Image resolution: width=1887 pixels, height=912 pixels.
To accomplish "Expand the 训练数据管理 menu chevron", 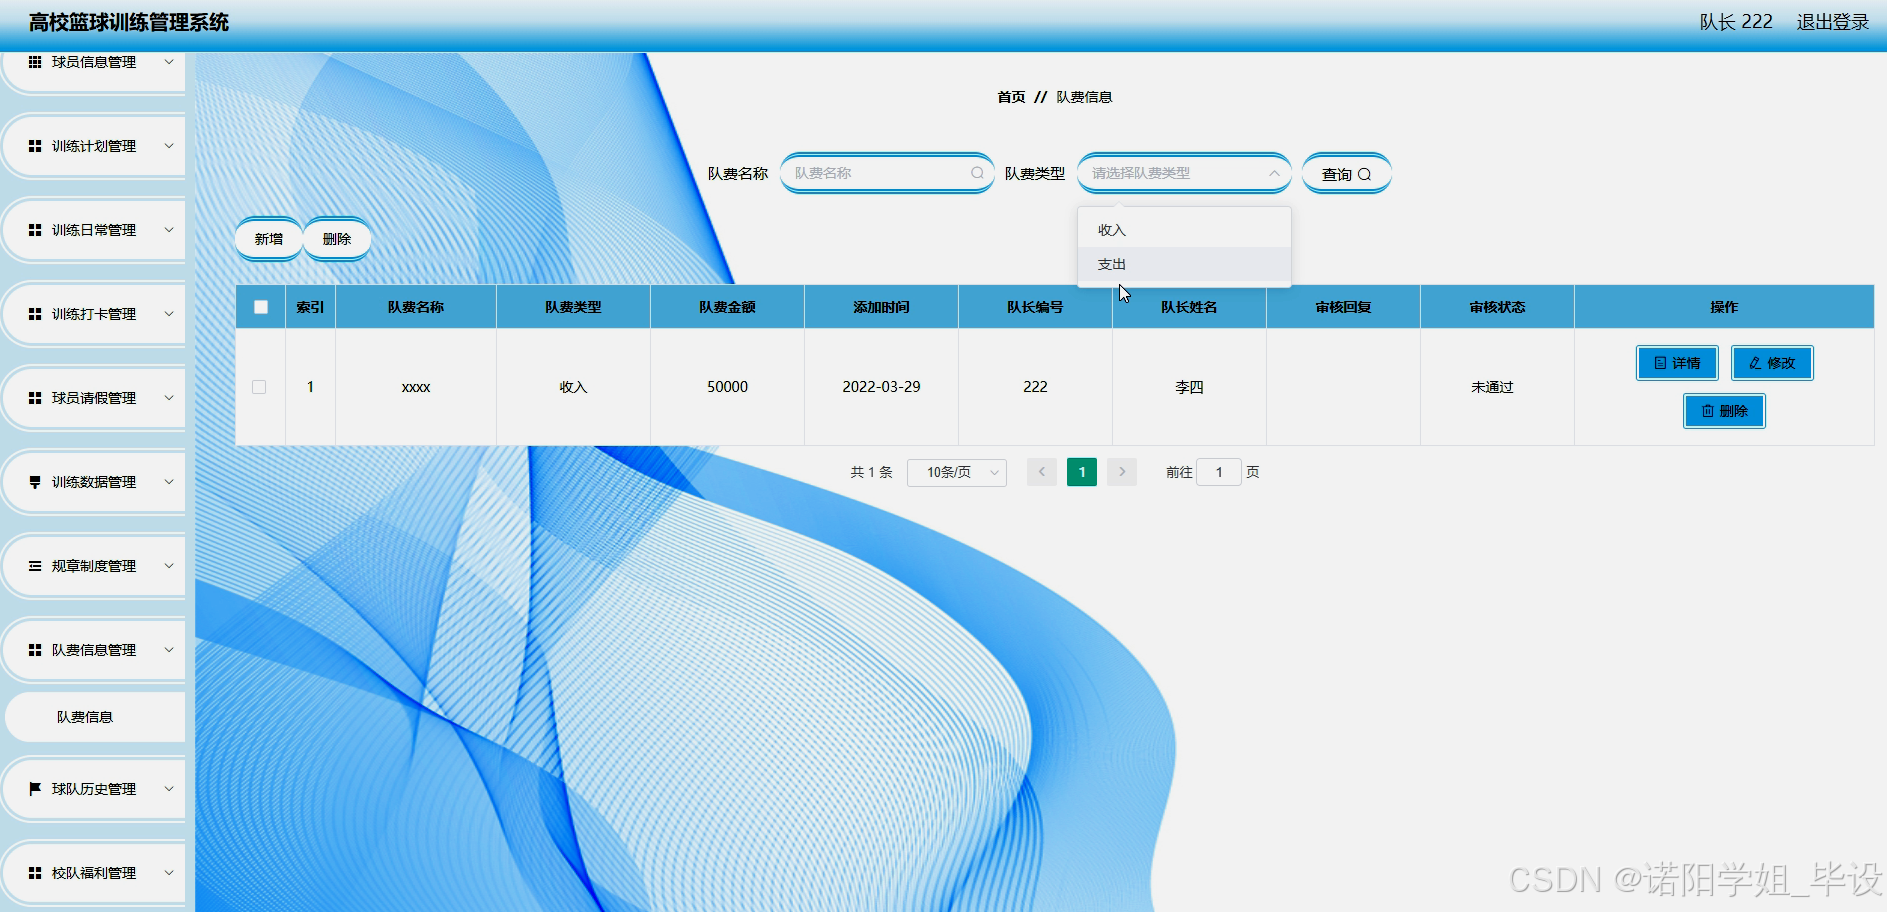I will click(x=169, y=482).
